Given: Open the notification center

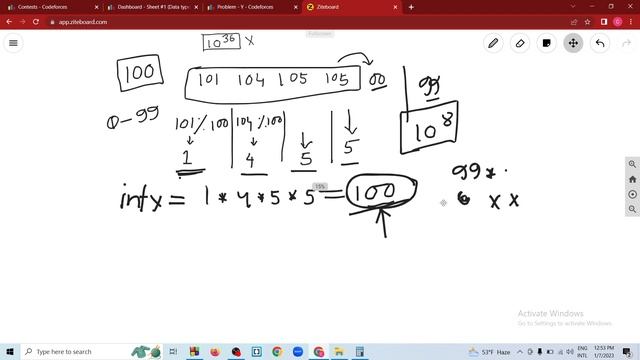Looking at the screenshot, I should point(627,351).
